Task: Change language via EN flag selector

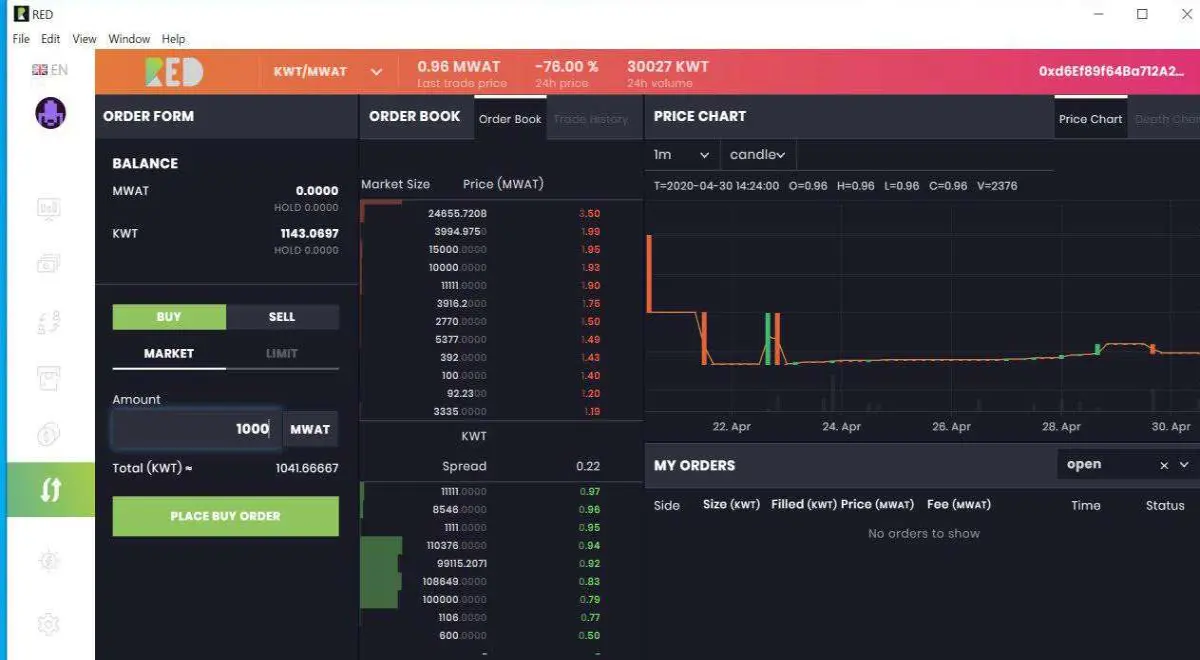Action: (x=50, y=70)
